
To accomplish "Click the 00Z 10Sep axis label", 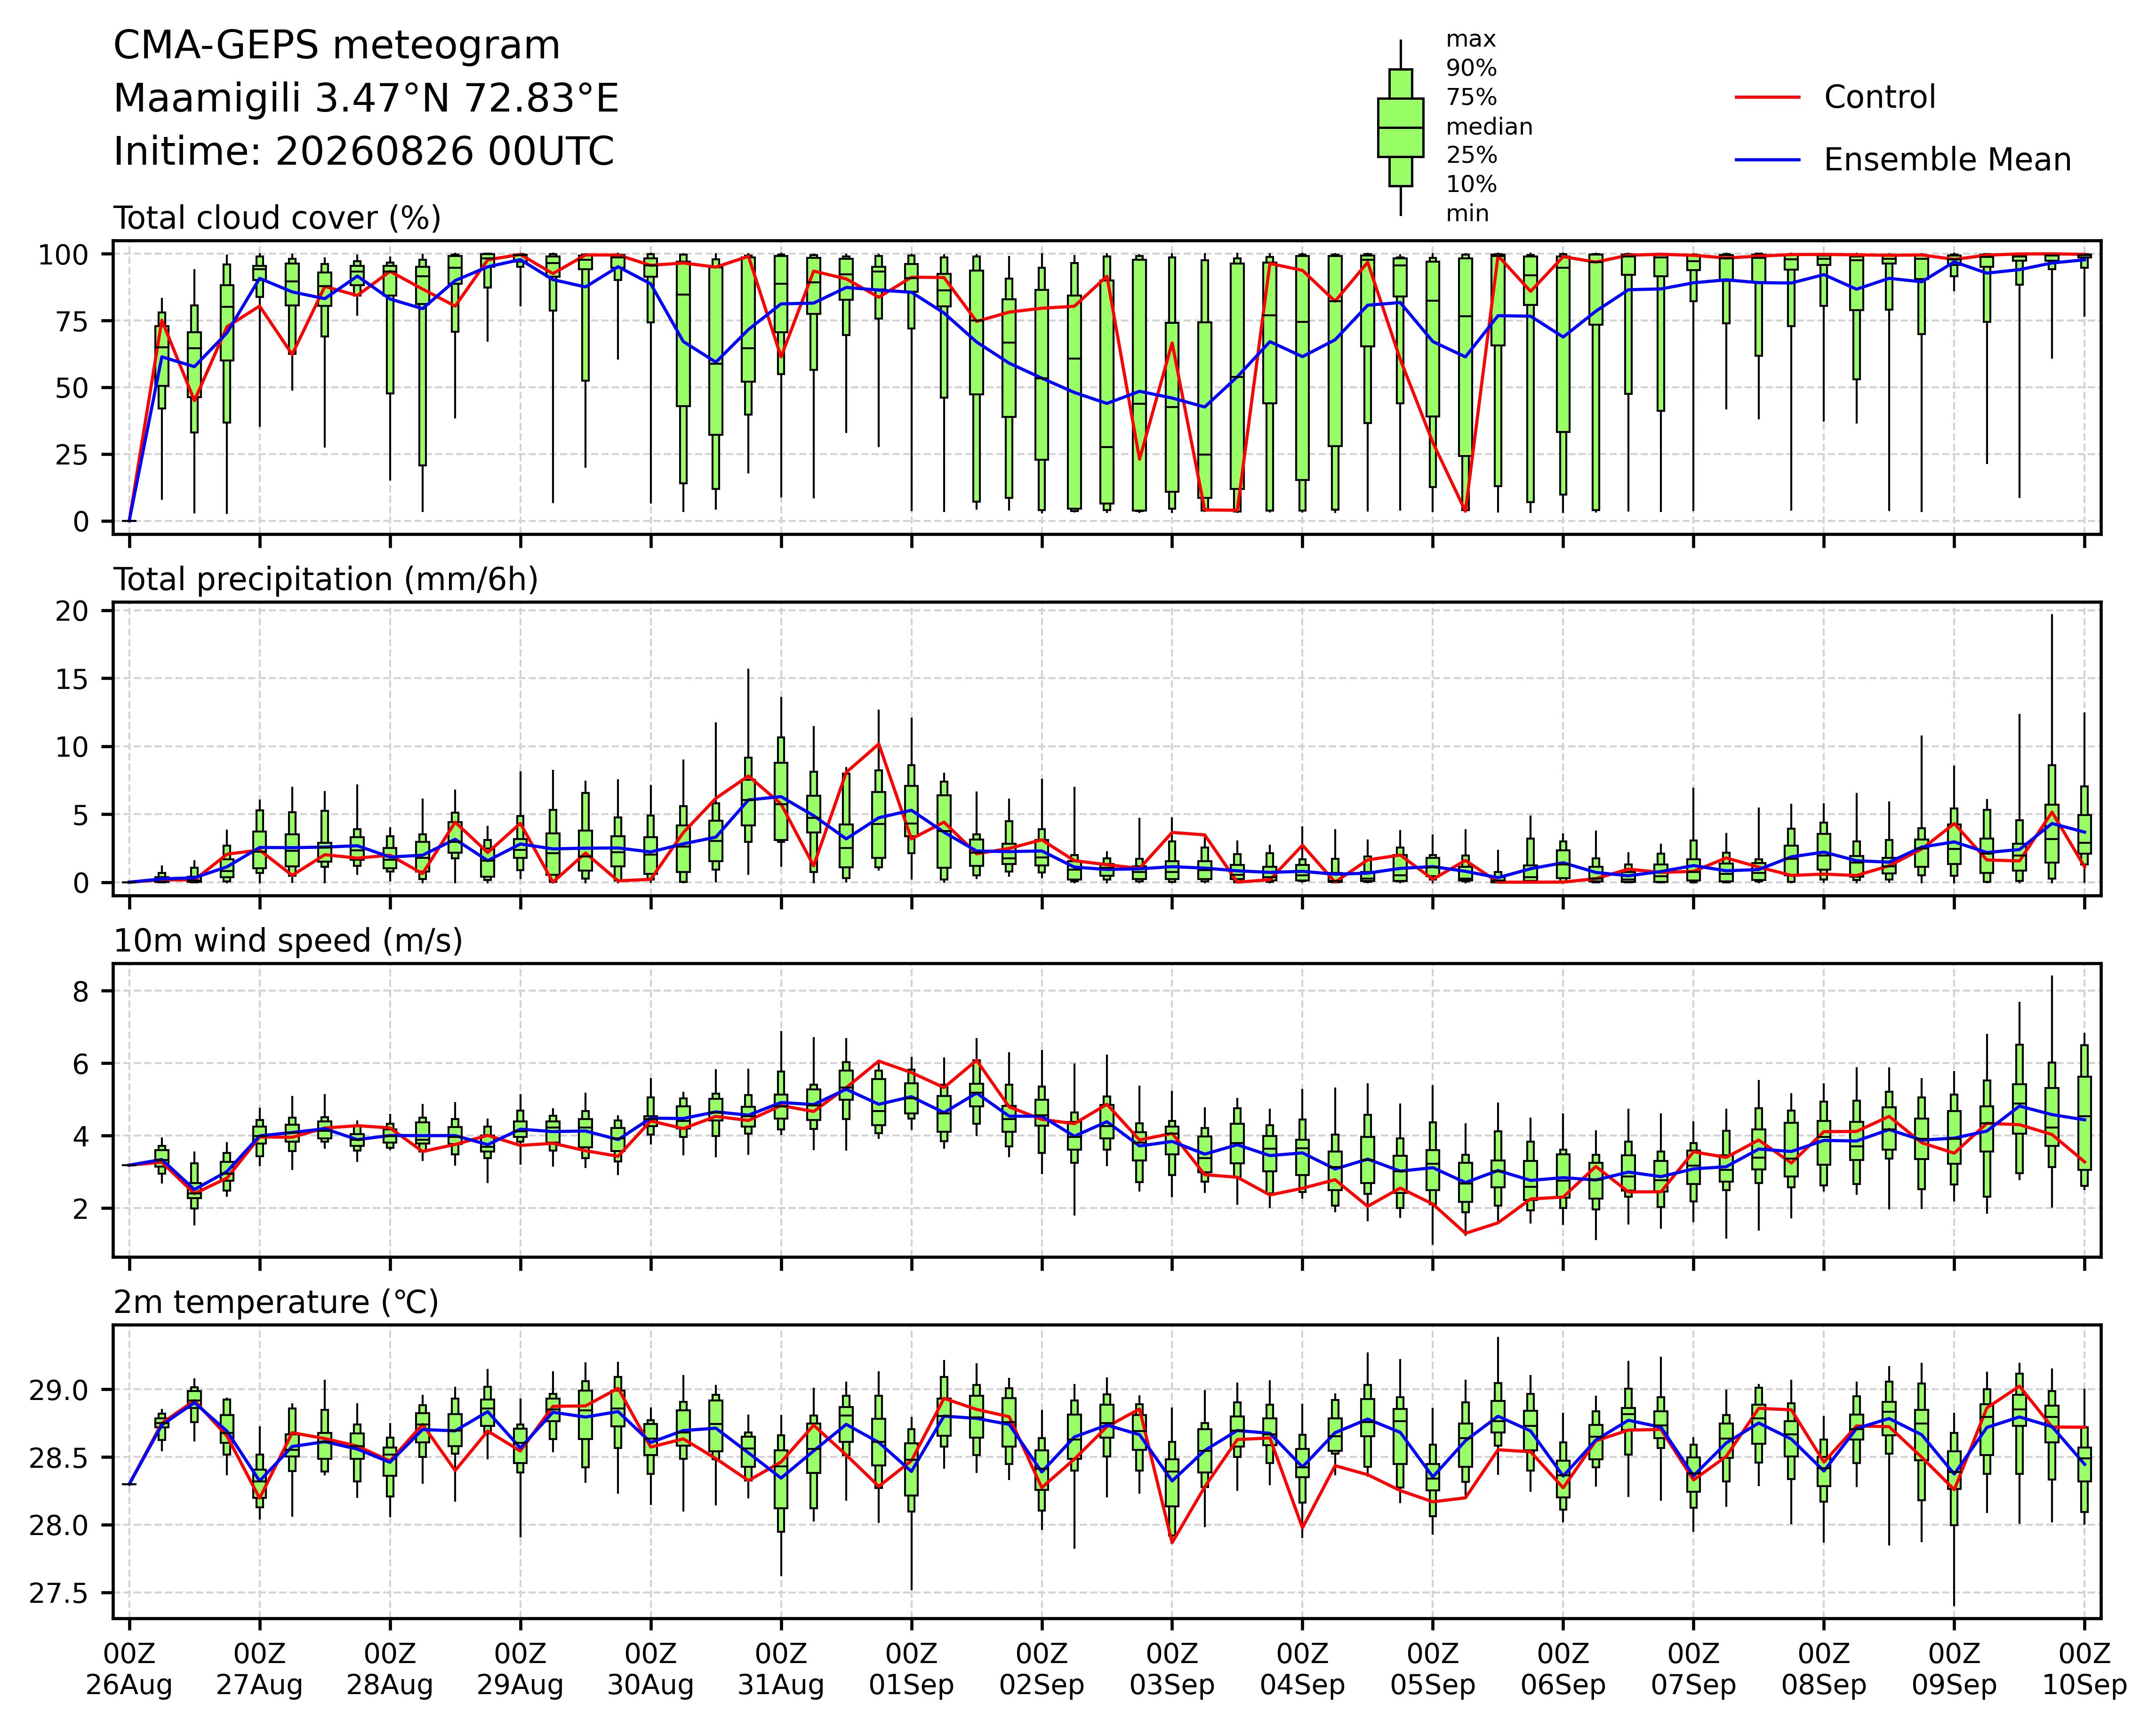I will tap(2084, 1669).
